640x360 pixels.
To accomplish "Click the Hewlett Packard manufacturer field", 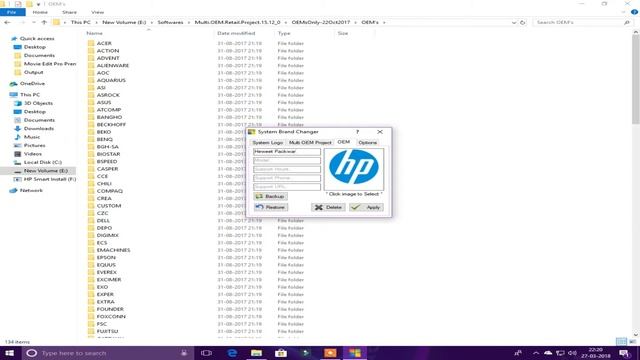I will 287,151.
